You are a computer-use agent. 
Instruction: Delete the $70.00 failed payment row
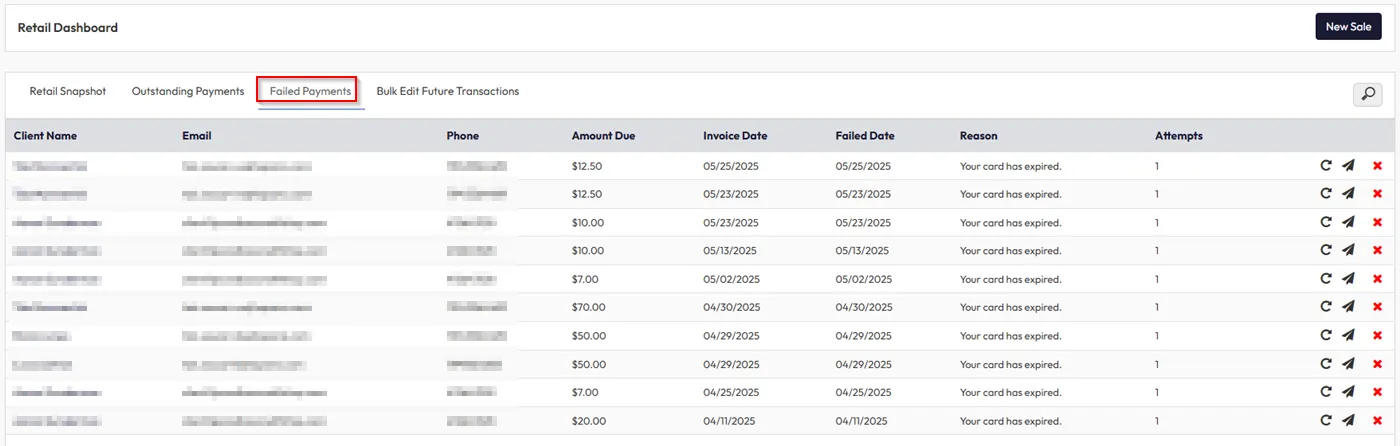1377,307
